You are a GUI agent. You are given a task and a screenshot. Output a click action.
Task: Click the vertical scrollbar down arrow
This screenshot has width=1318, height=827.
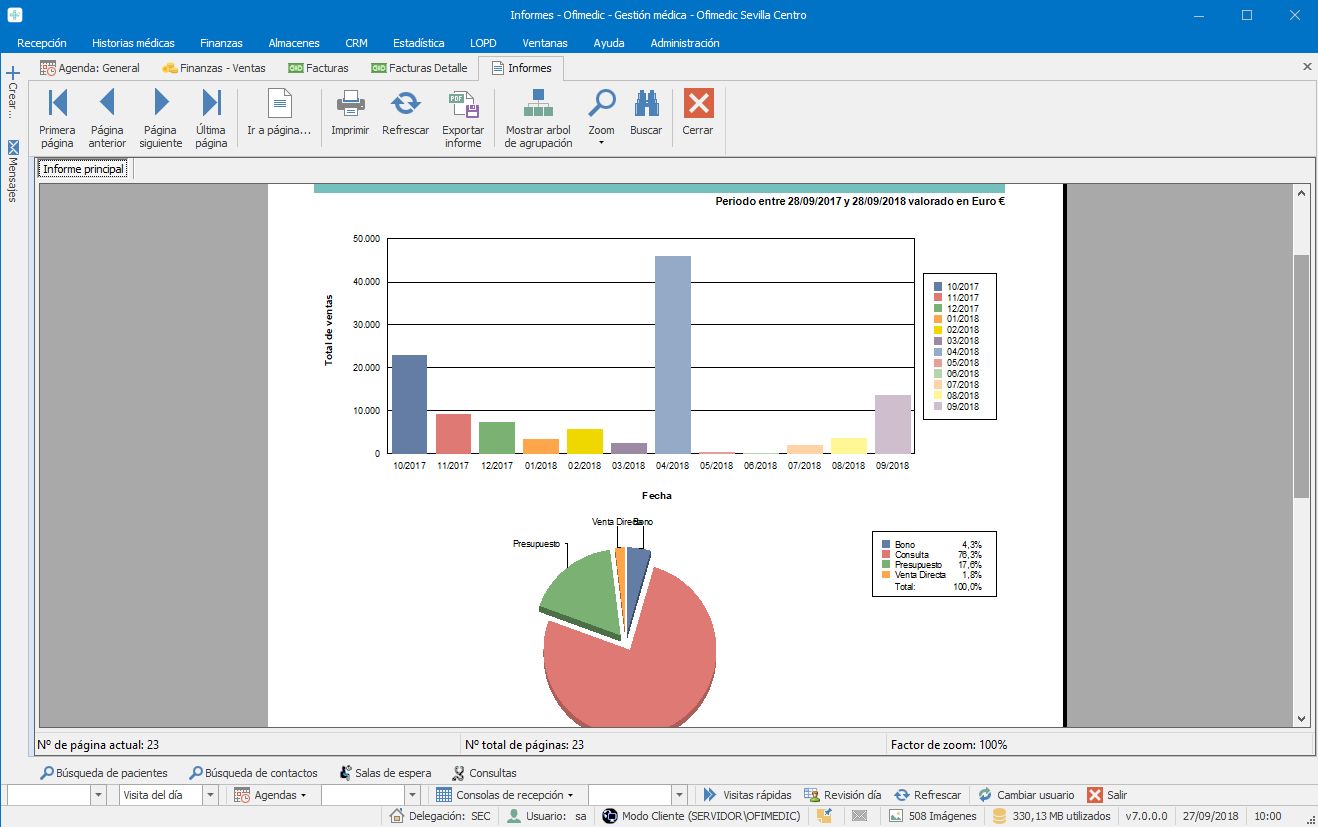coord(1301,718)
